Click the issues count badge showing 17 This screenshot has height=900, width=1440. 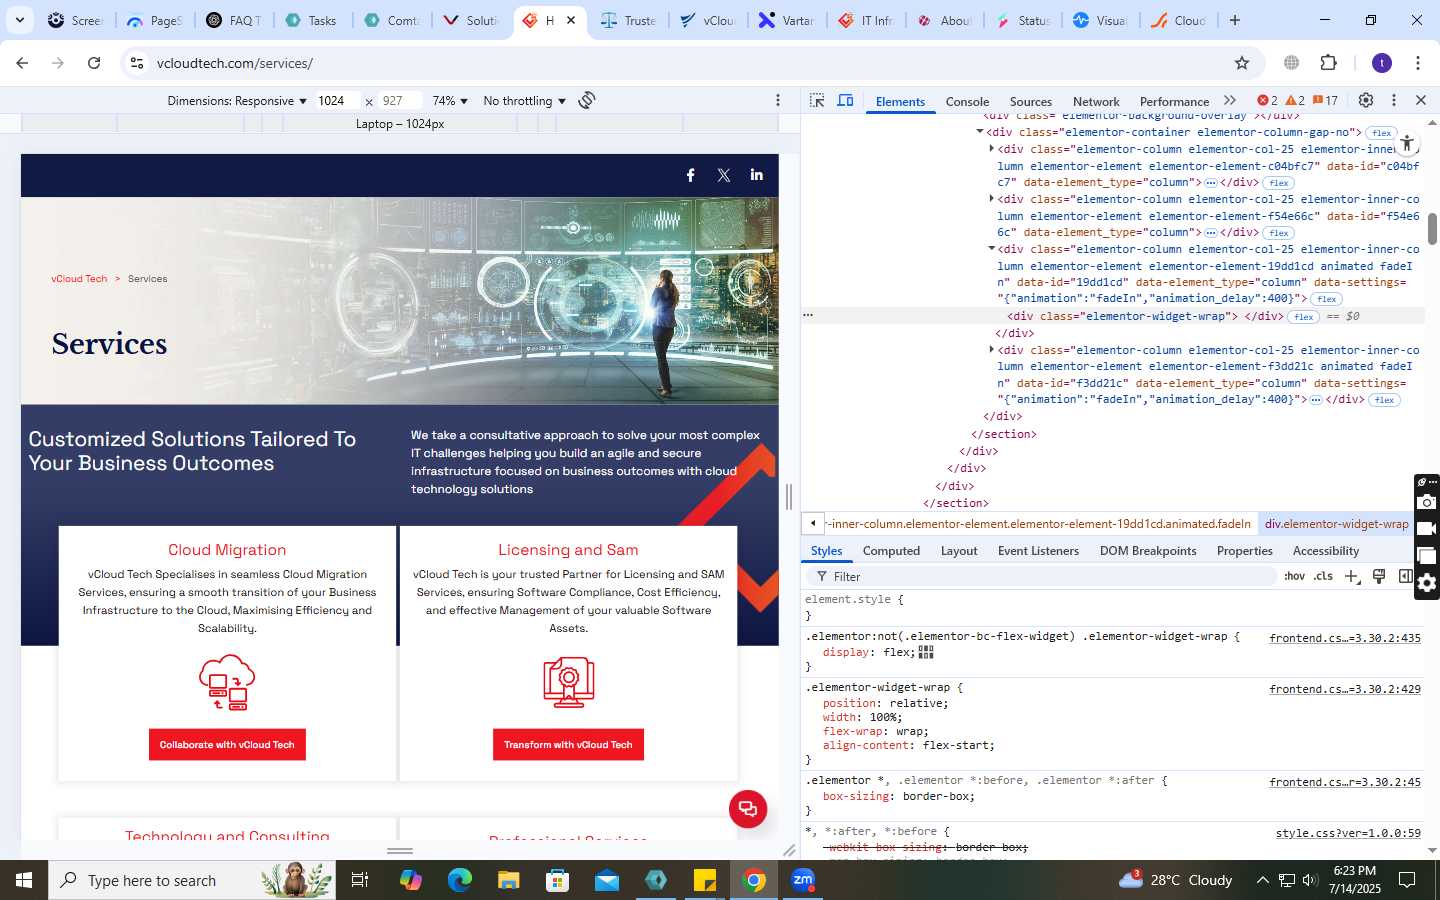(1325, 100)
